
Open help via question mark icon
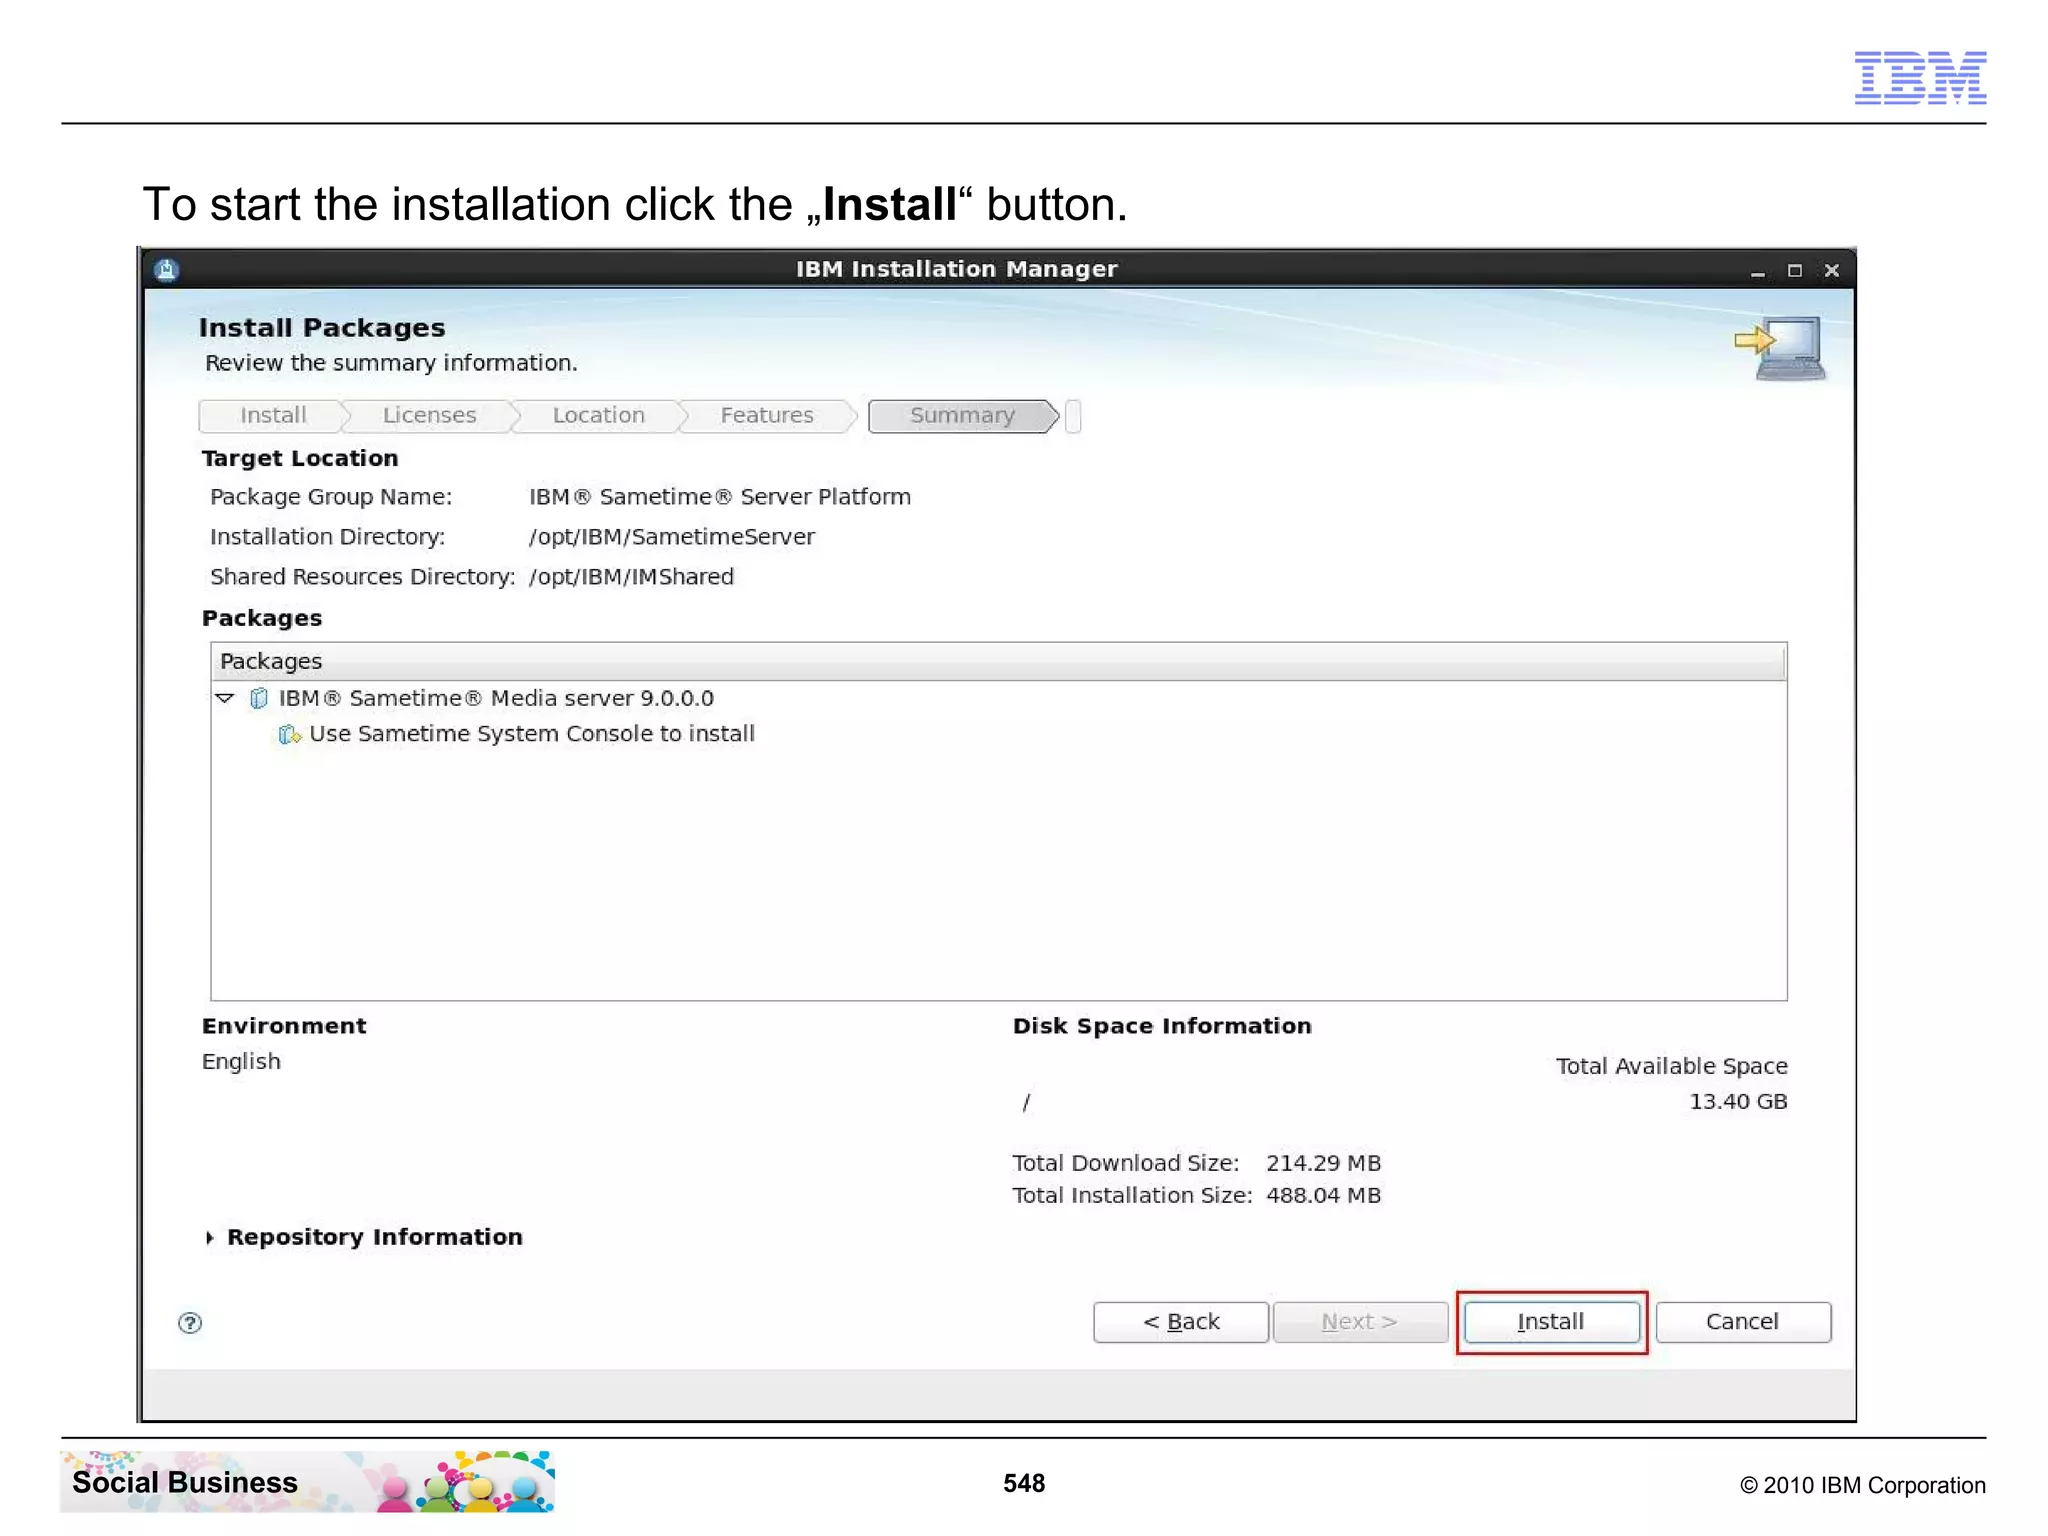pos(190,1323)
